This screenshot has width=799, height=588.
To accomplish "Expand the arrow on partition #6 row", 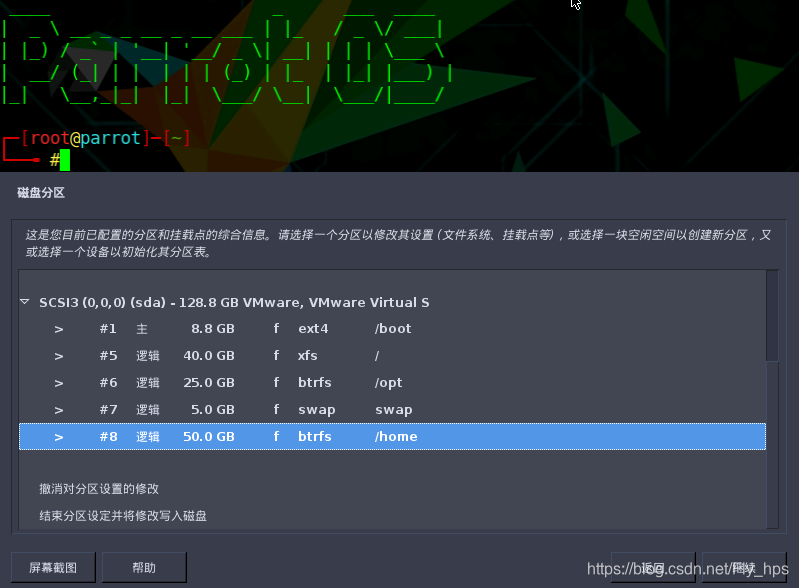I will click(59, 383).
